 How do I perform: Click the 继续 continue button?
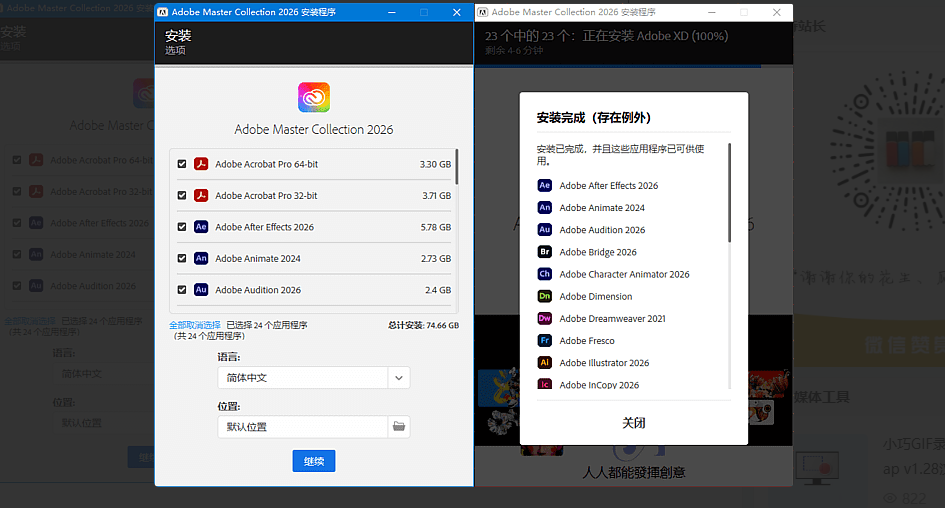point(314,461)
